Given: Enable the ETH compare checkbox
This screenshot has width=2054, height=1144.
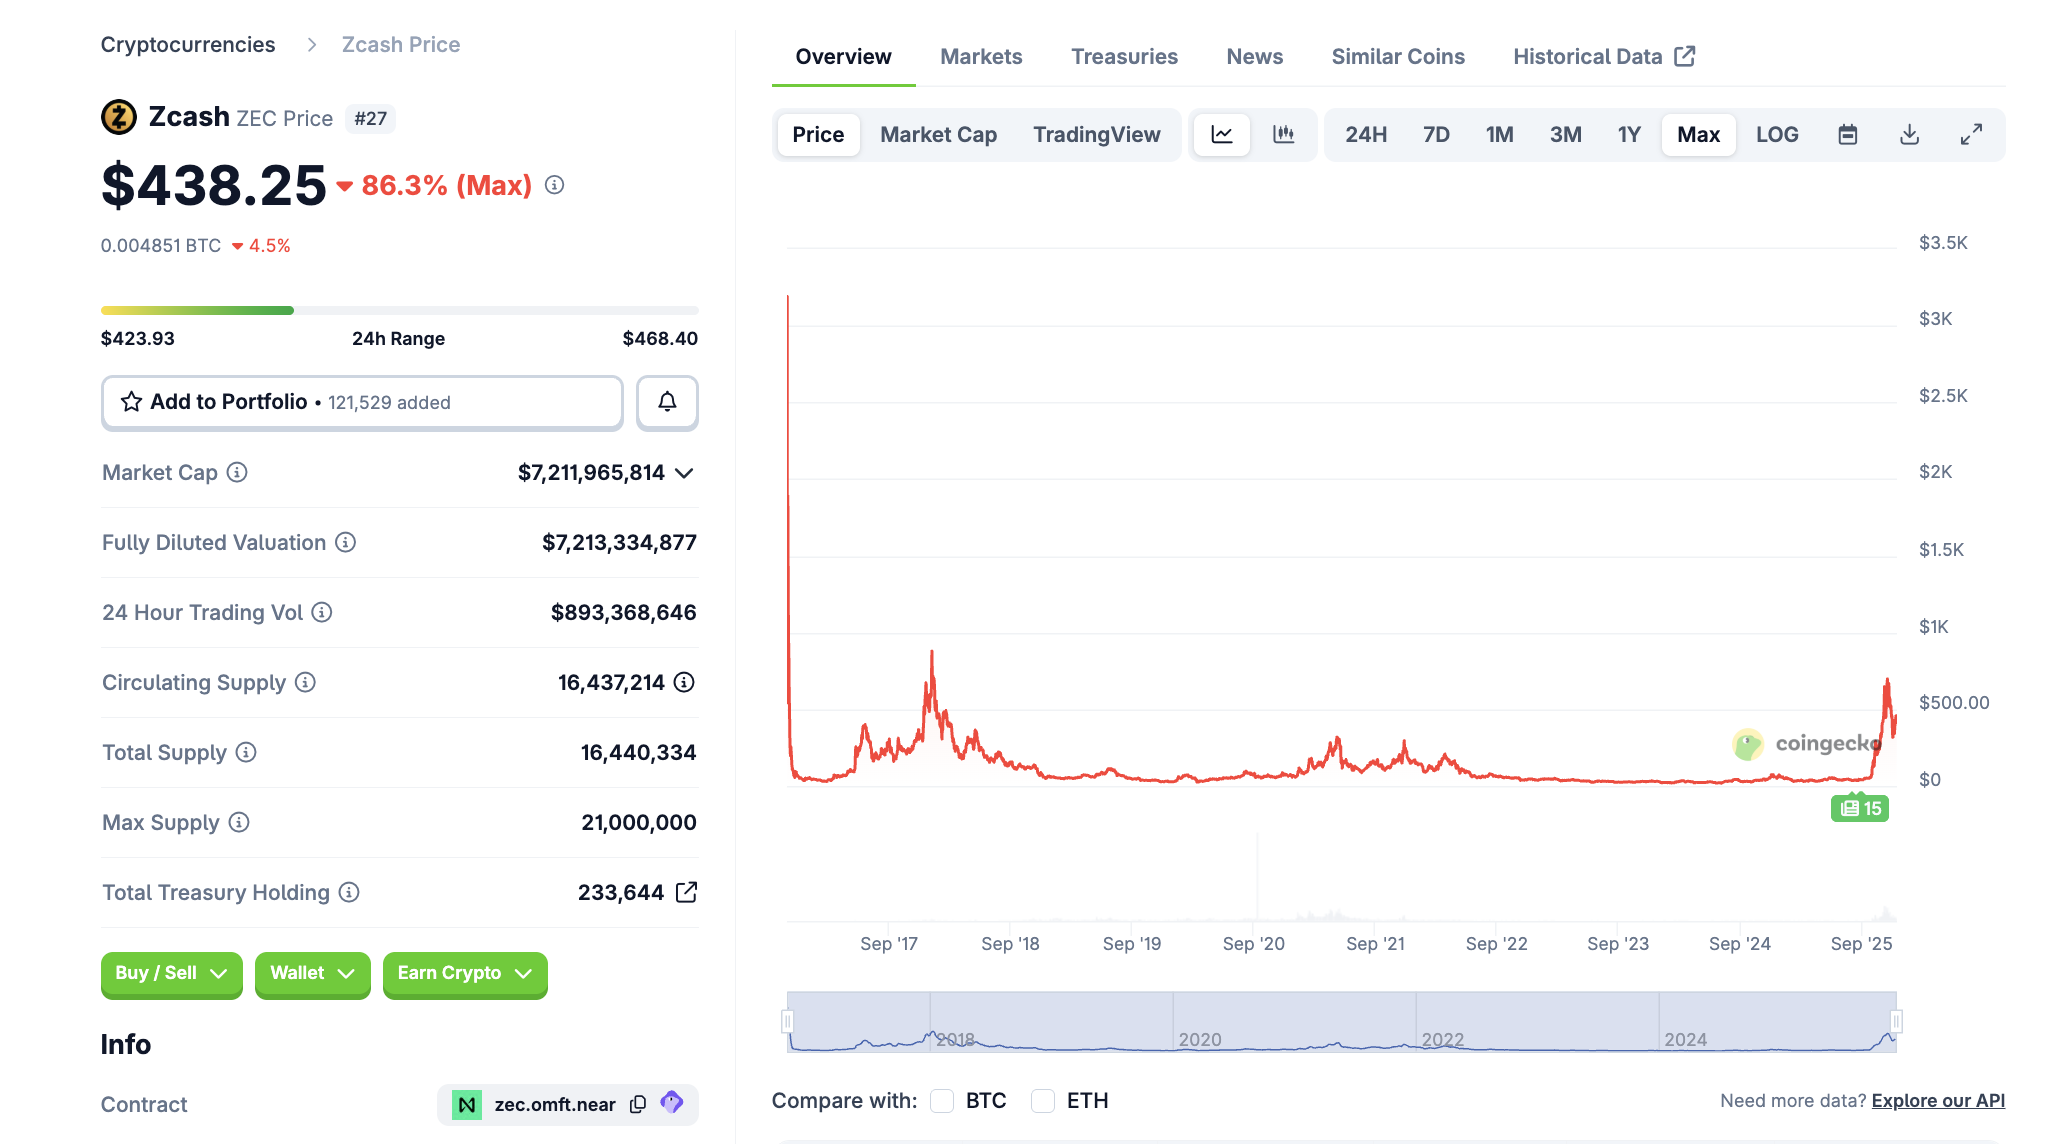Looking at the screenshot, I should 1043,1101.
